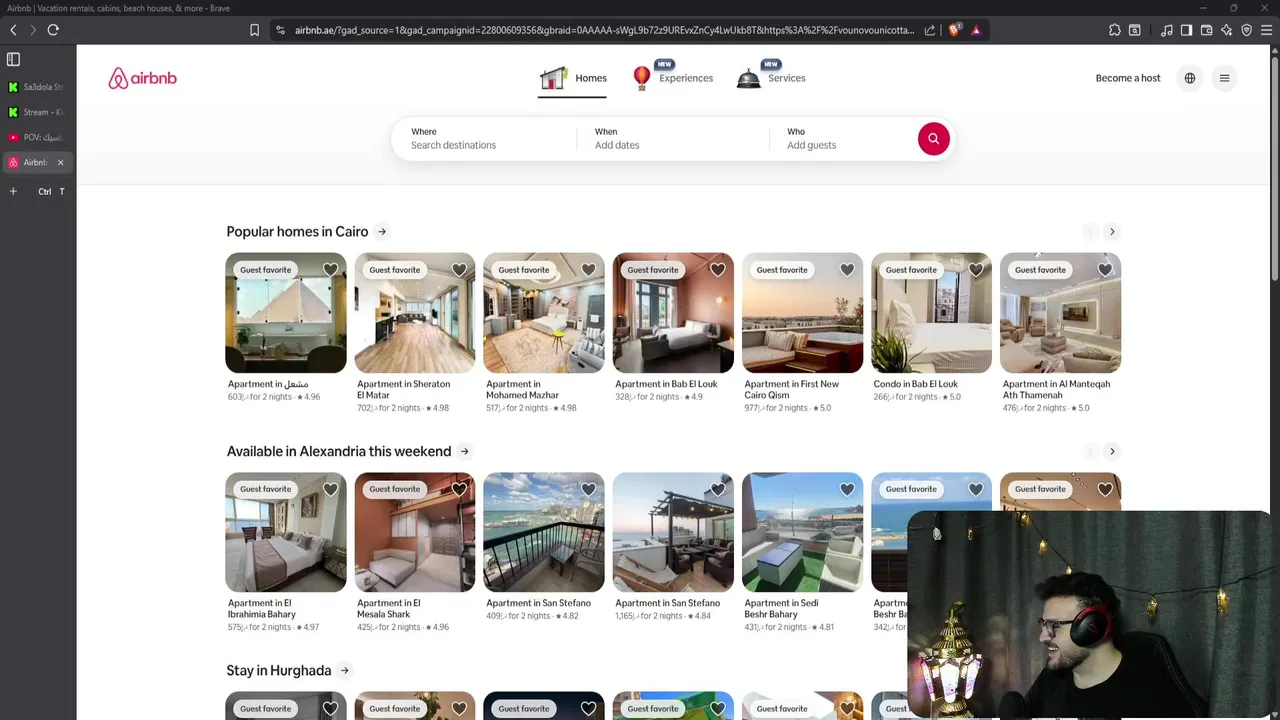Favorite the pyramid-view Cairo apartment
The width and height of the screenshot is (1280, 720).
pyautogui.click(x=330, y=269)
